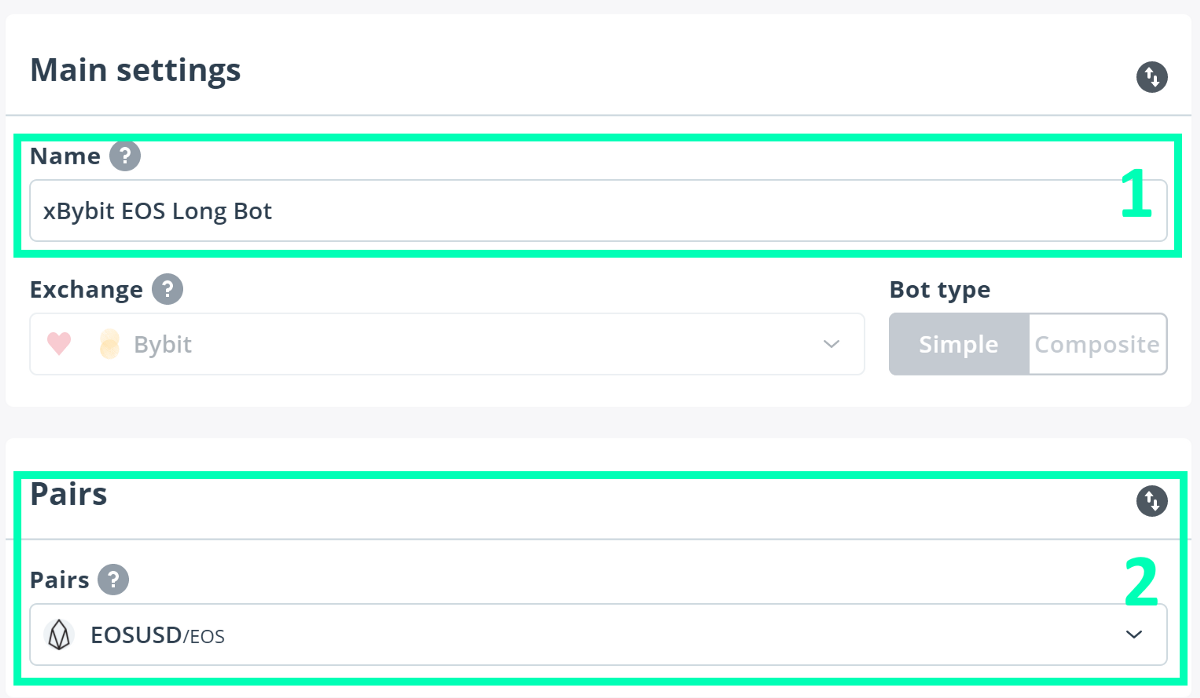The image size is (1200, 698).
Task: Click the bold Pairs section heading
Action: [68, 493]
